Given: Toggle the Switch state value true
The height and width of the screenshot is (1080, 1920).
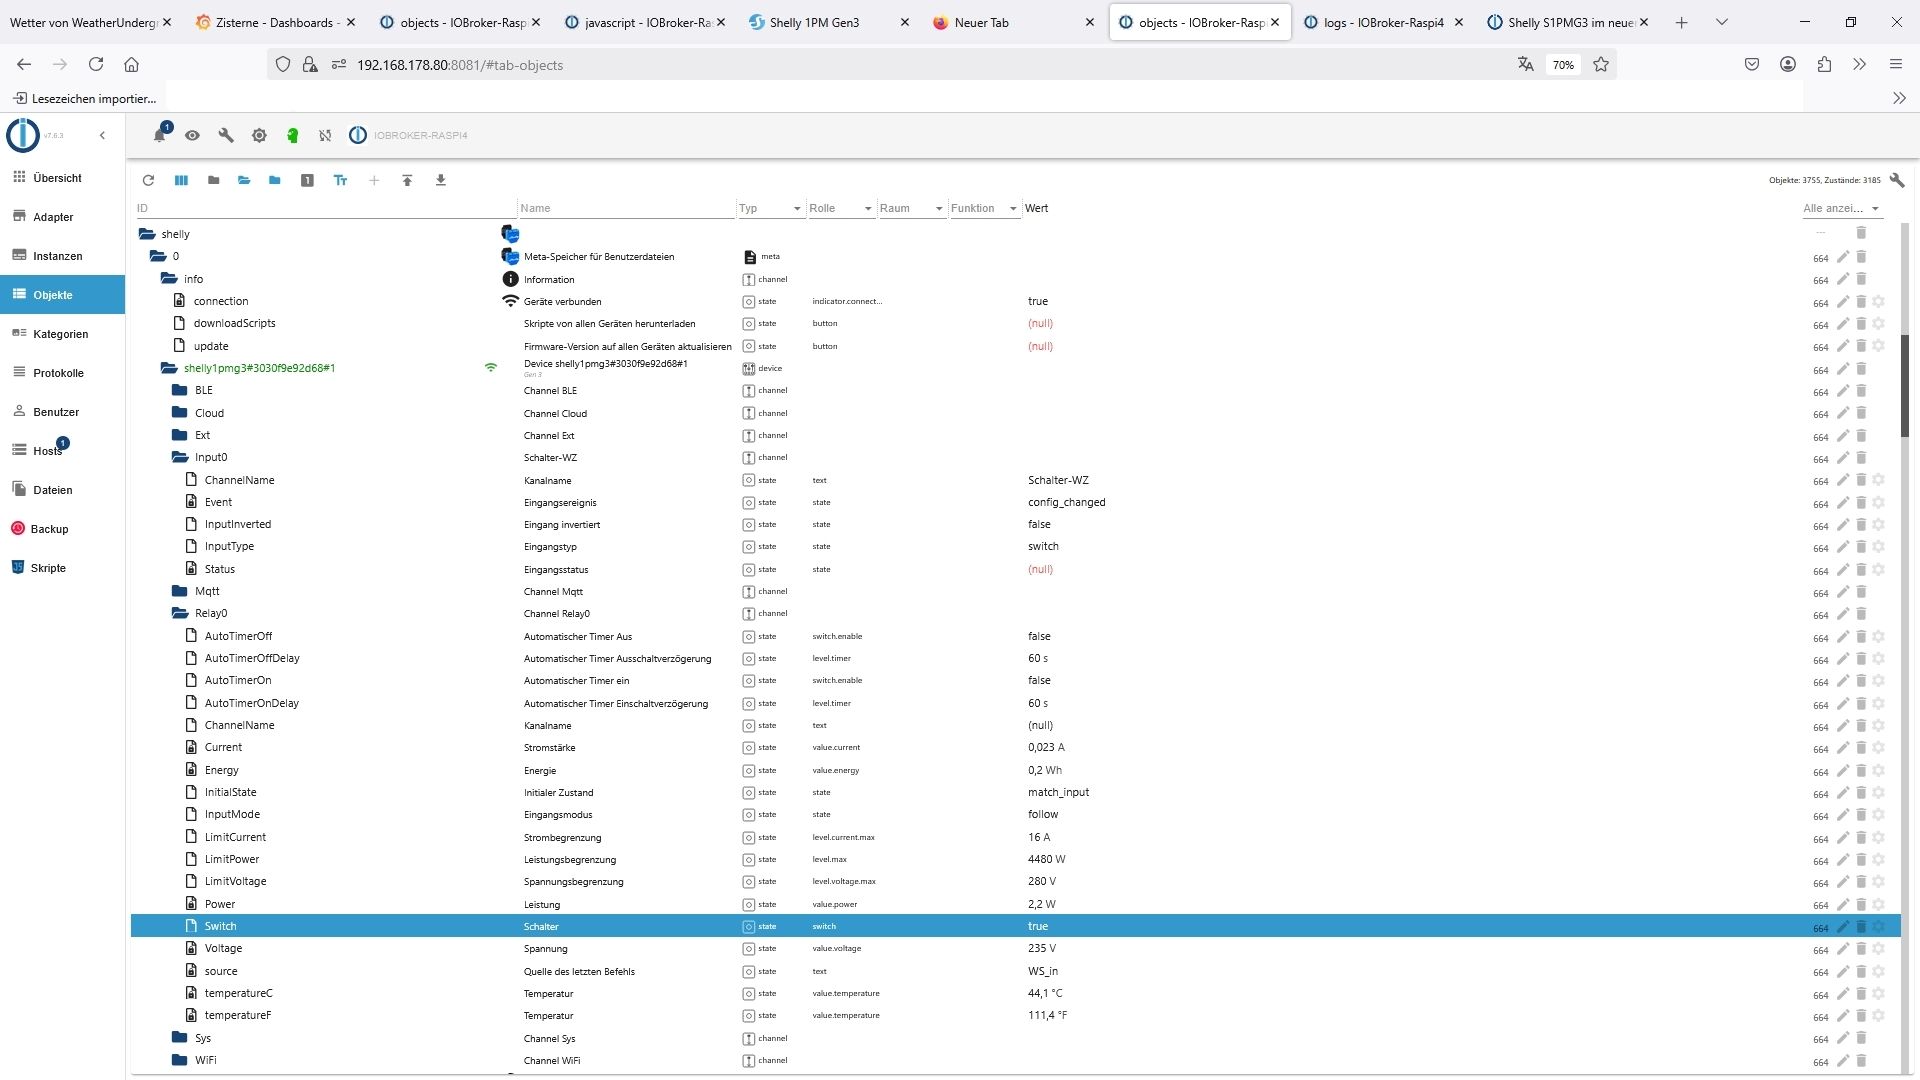Looking at the screenshot, I should tap(1038, 926).
